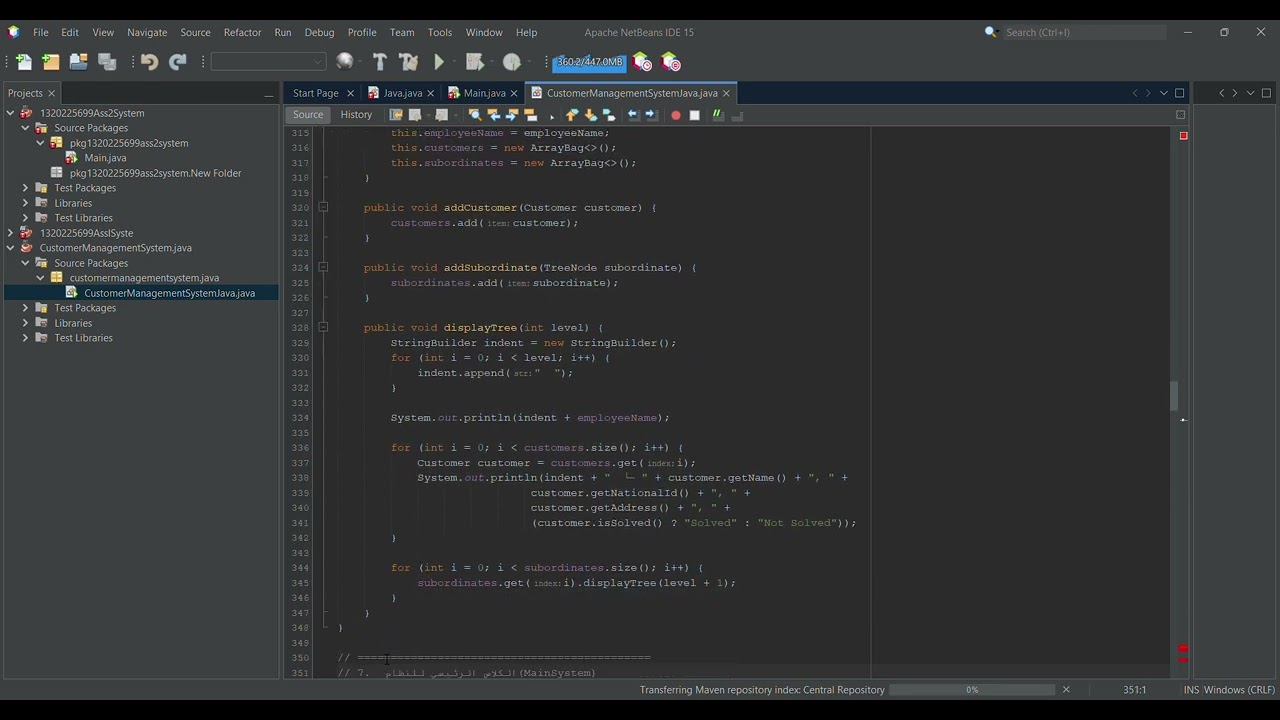1280x720 pixels.
Task: Switch the editor to History view
Action: click(x=356, y=115)
